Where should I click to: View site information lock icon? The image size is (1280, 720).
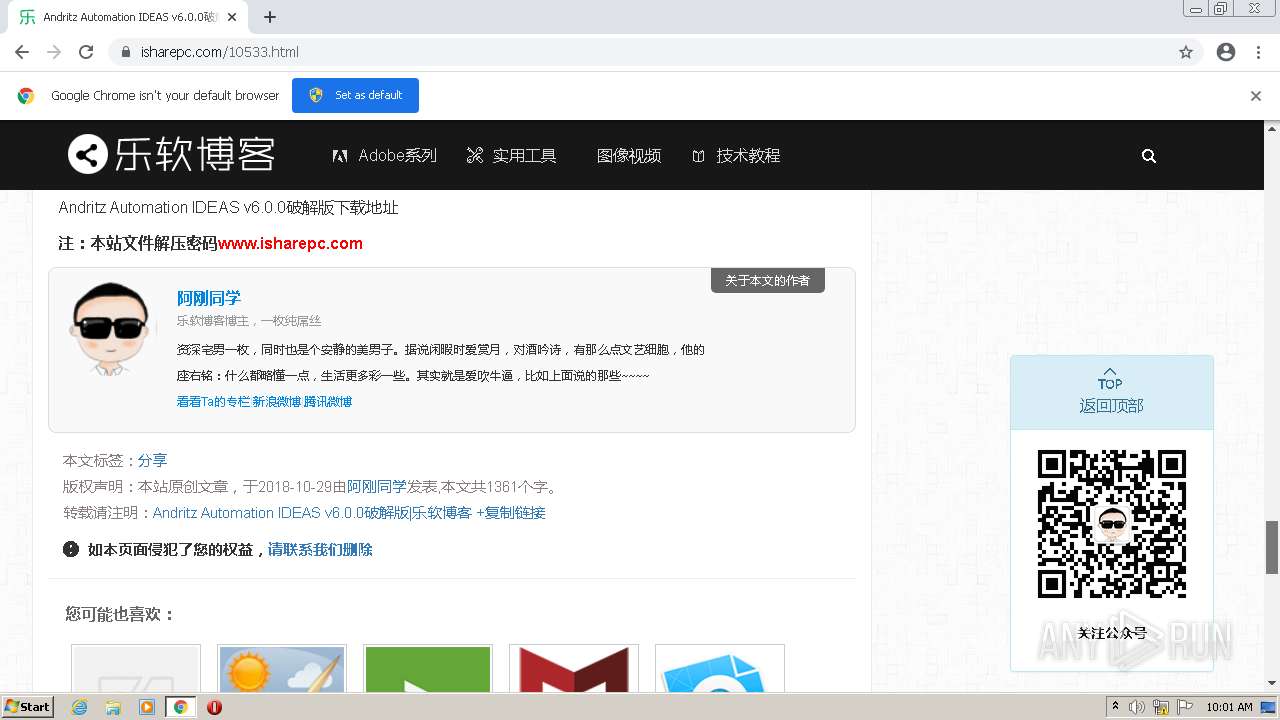(126, 52)
